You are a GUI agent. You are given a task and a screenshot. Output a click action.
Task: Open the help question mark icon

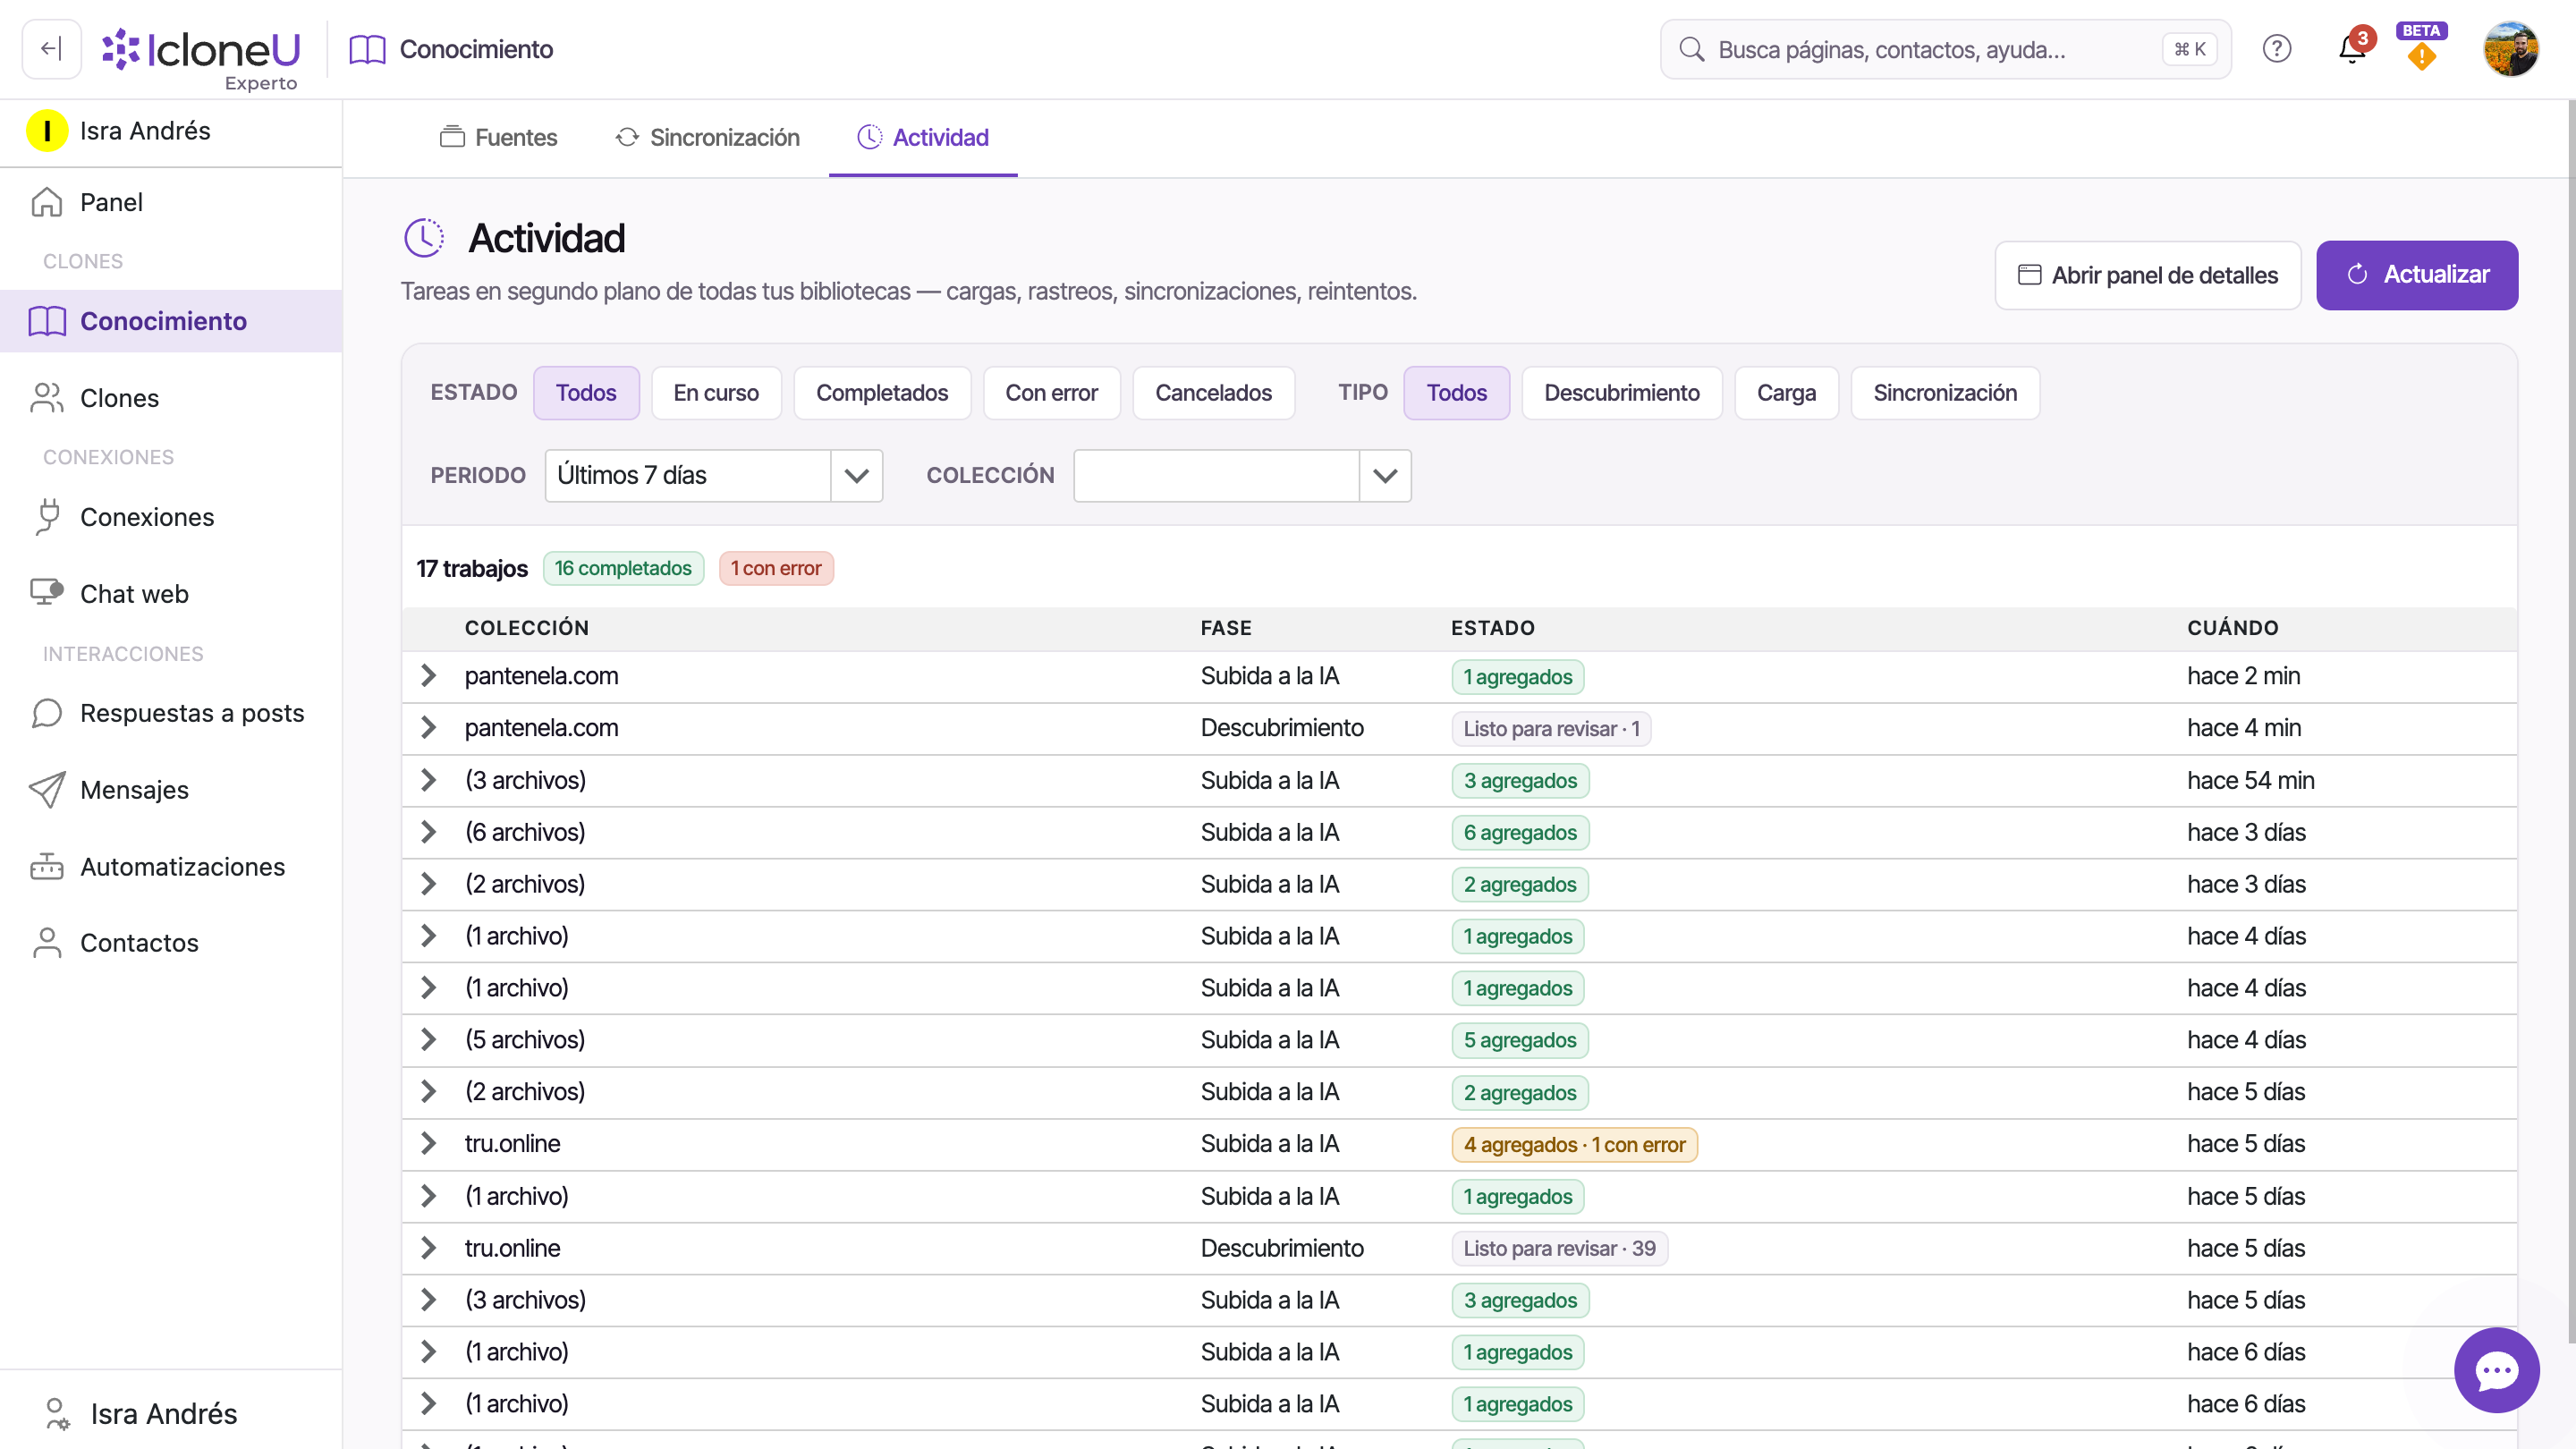click(x=2277, y=49)
